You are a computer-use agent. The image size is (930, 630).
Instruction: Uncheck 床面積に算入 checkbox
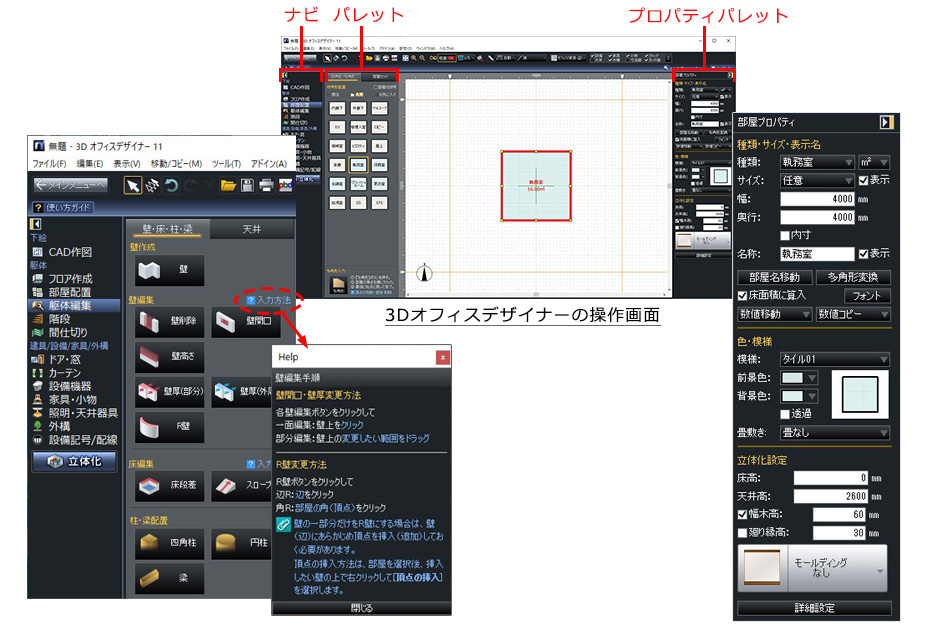(x=743, y=295)
